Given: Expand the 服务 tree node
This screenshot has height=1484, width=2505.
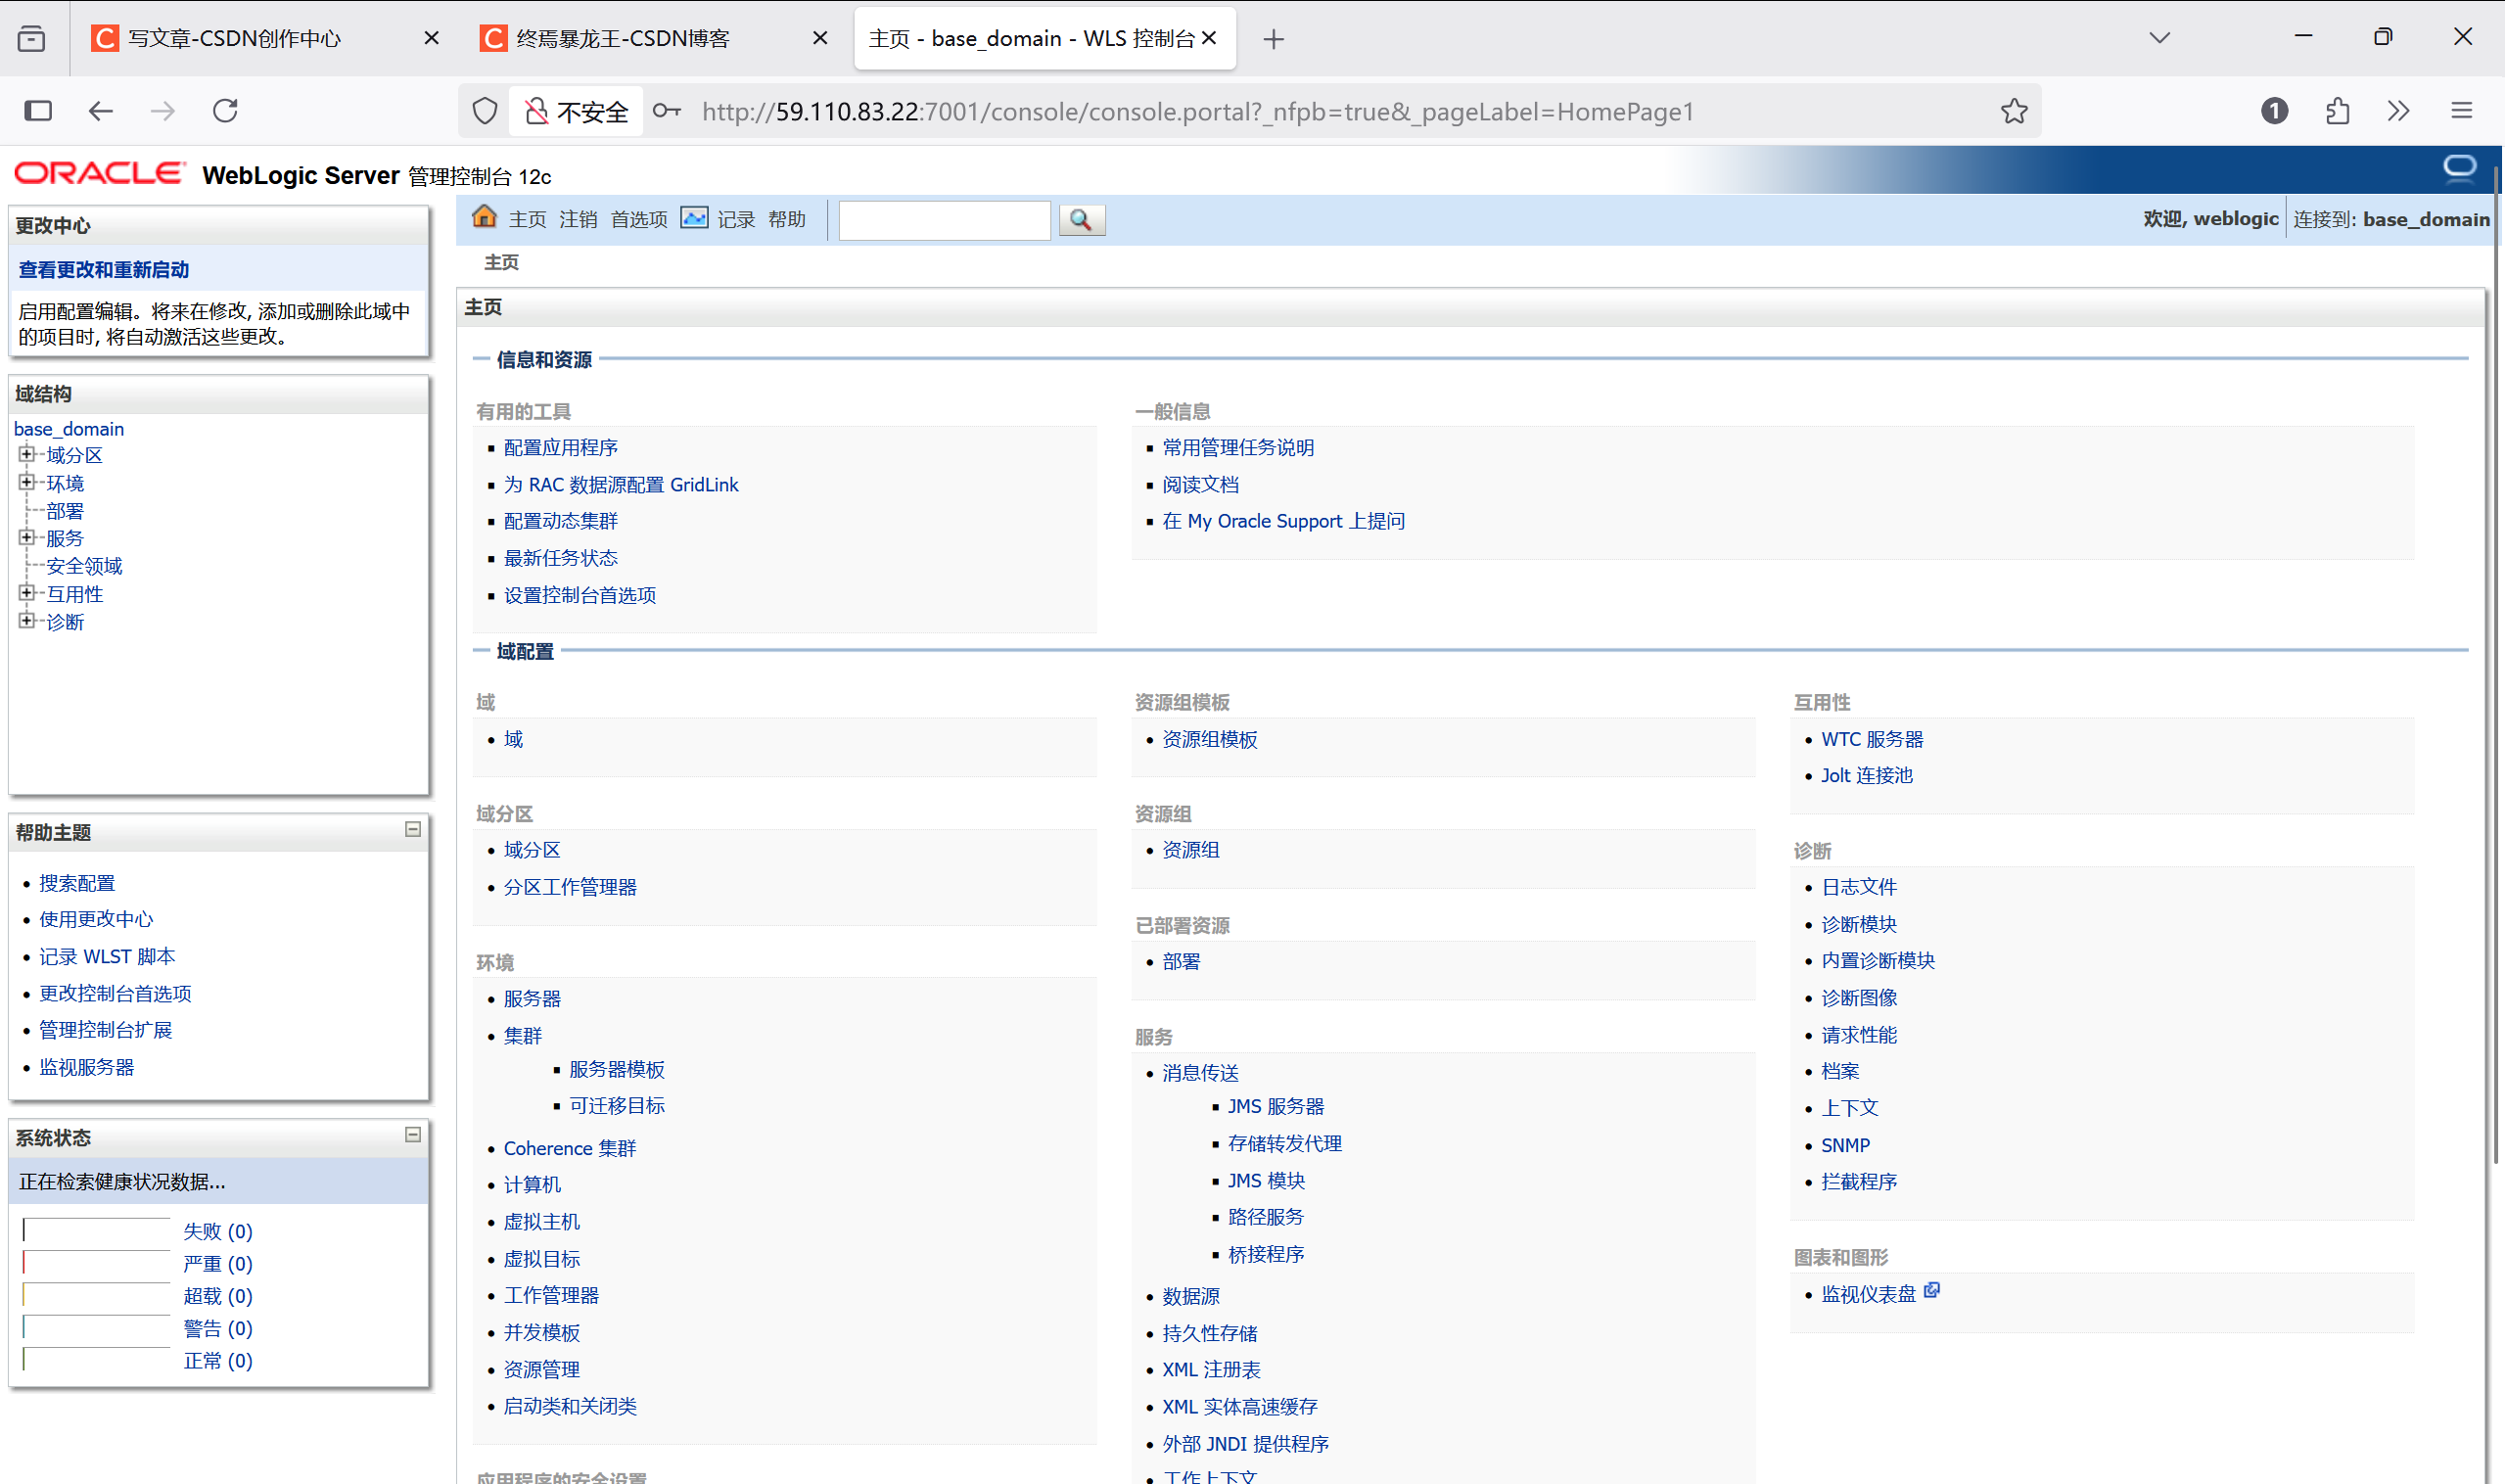Looking at the screenshot, I should click(27, 537).
